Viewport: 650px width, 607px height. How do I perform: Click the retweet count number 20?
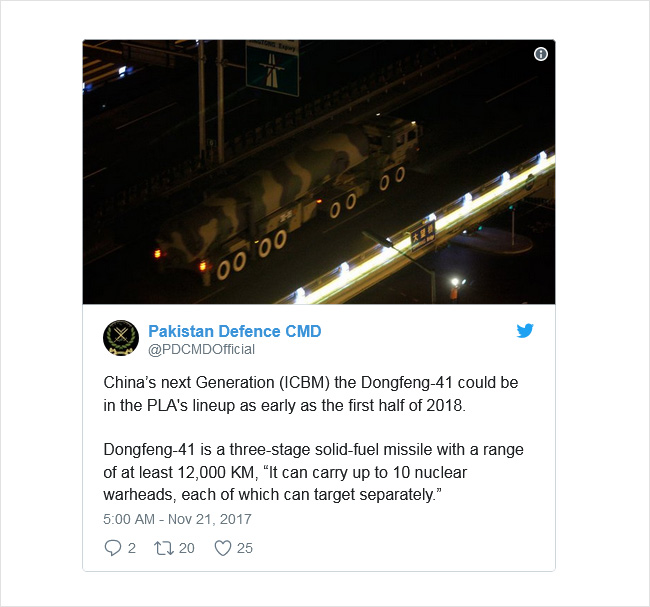point(187,548)
